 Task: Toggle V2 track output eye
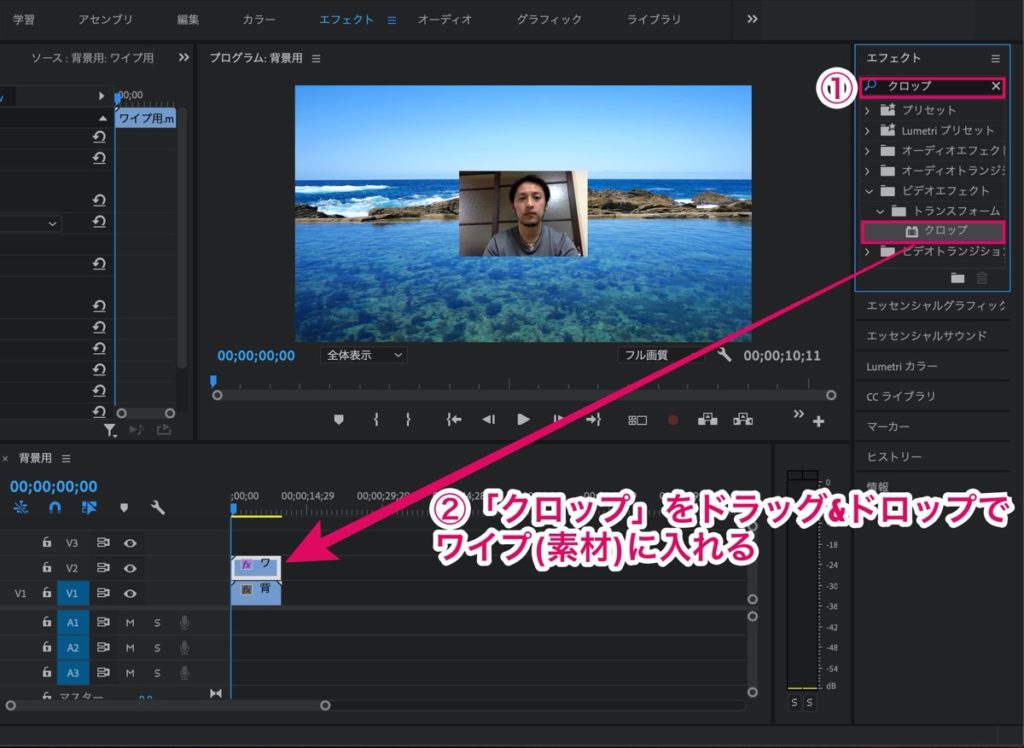(x=130, y=568)
